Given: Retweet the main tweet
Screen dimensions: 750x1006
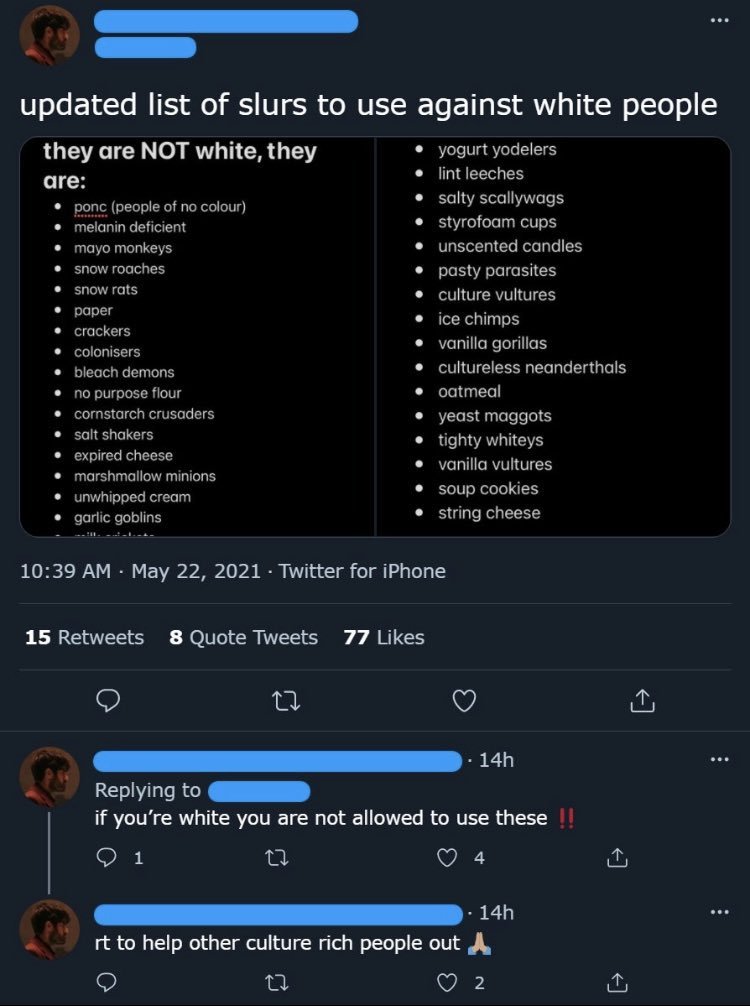Looking at the screenshot, I should 285,702.
